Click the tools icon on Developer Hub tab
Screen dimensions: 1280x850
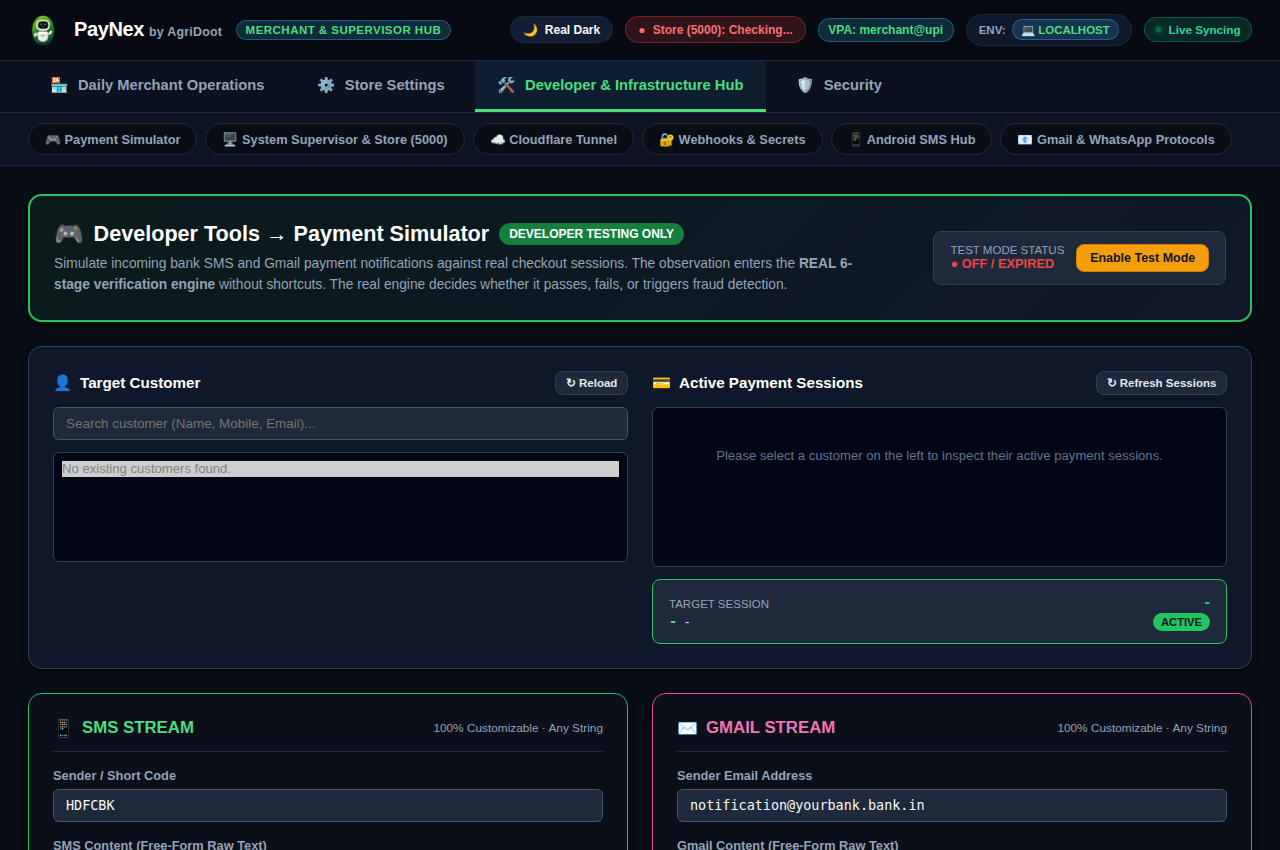pyautogui.click(x=506, y=85)
